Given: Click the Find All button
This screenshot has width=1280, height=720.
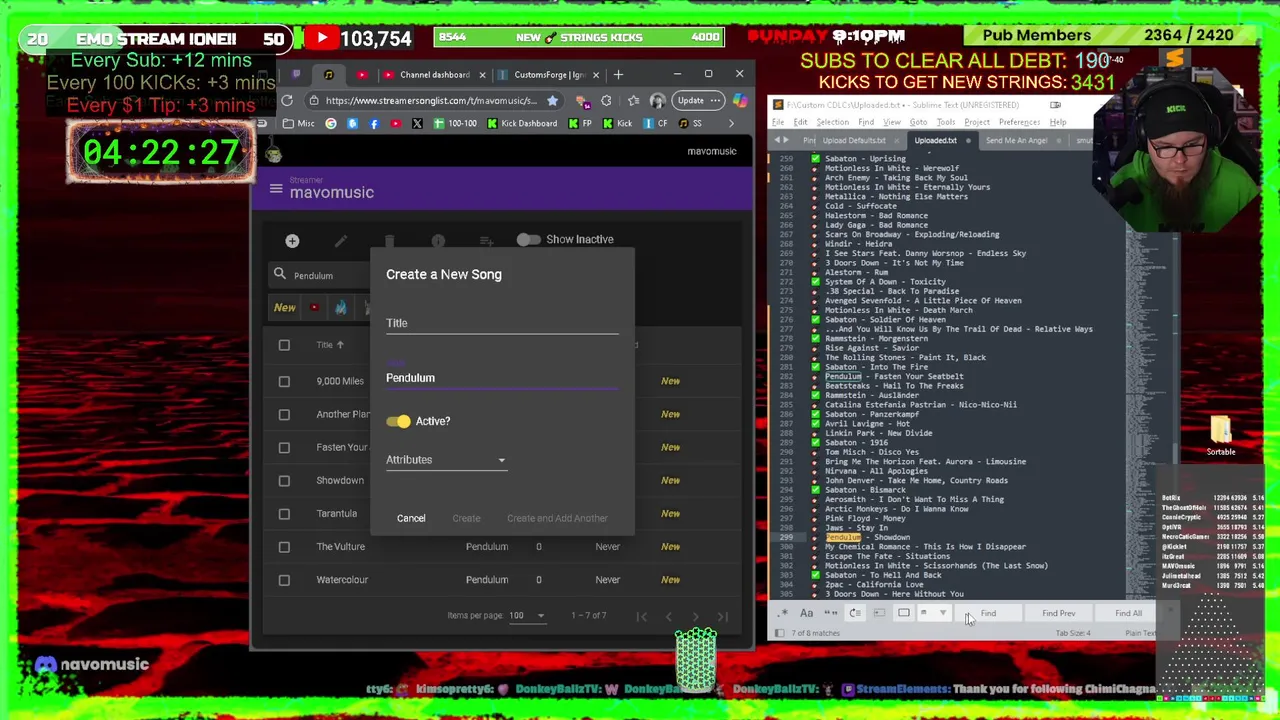Looking at the screenshot, I should [1128, 613].
